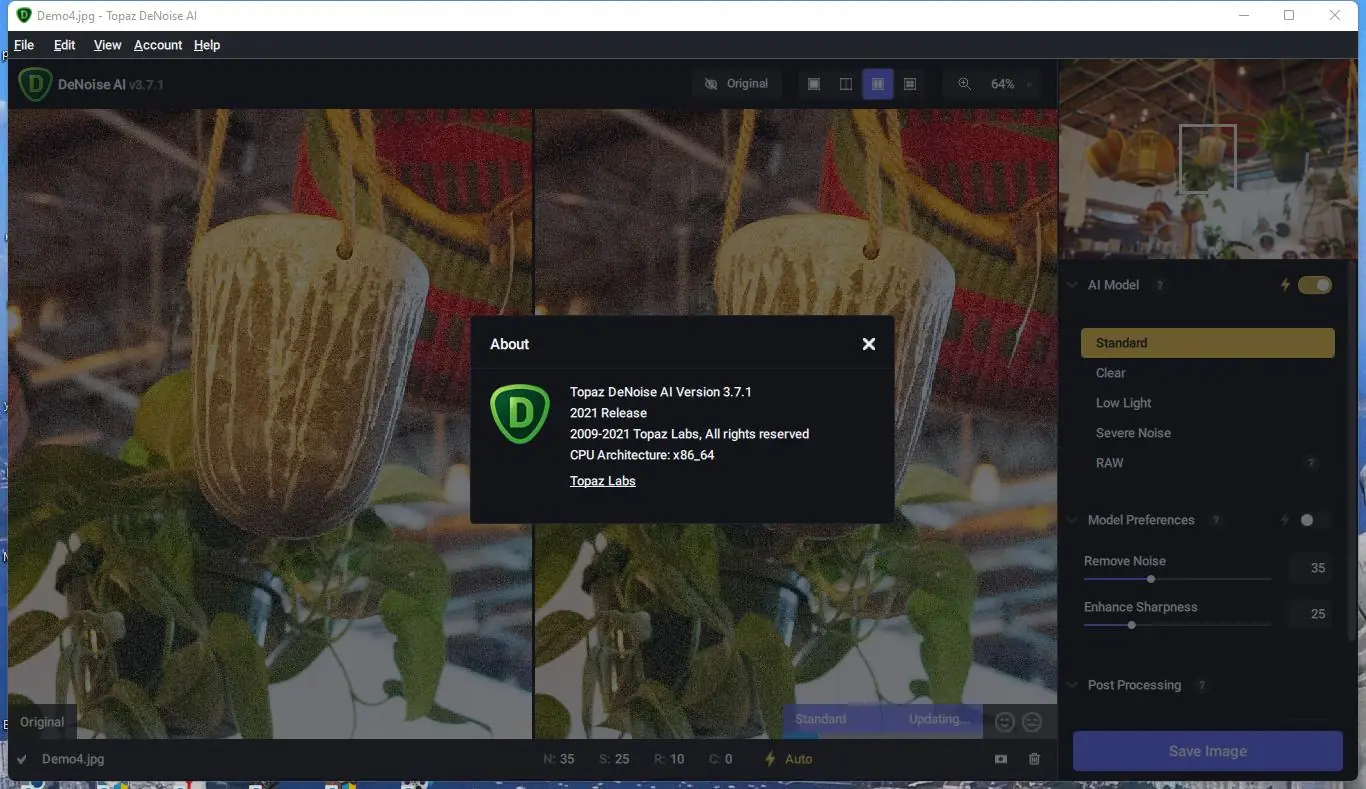Delete image with the trash icon
The image size is (1366, 789).
1034,759
